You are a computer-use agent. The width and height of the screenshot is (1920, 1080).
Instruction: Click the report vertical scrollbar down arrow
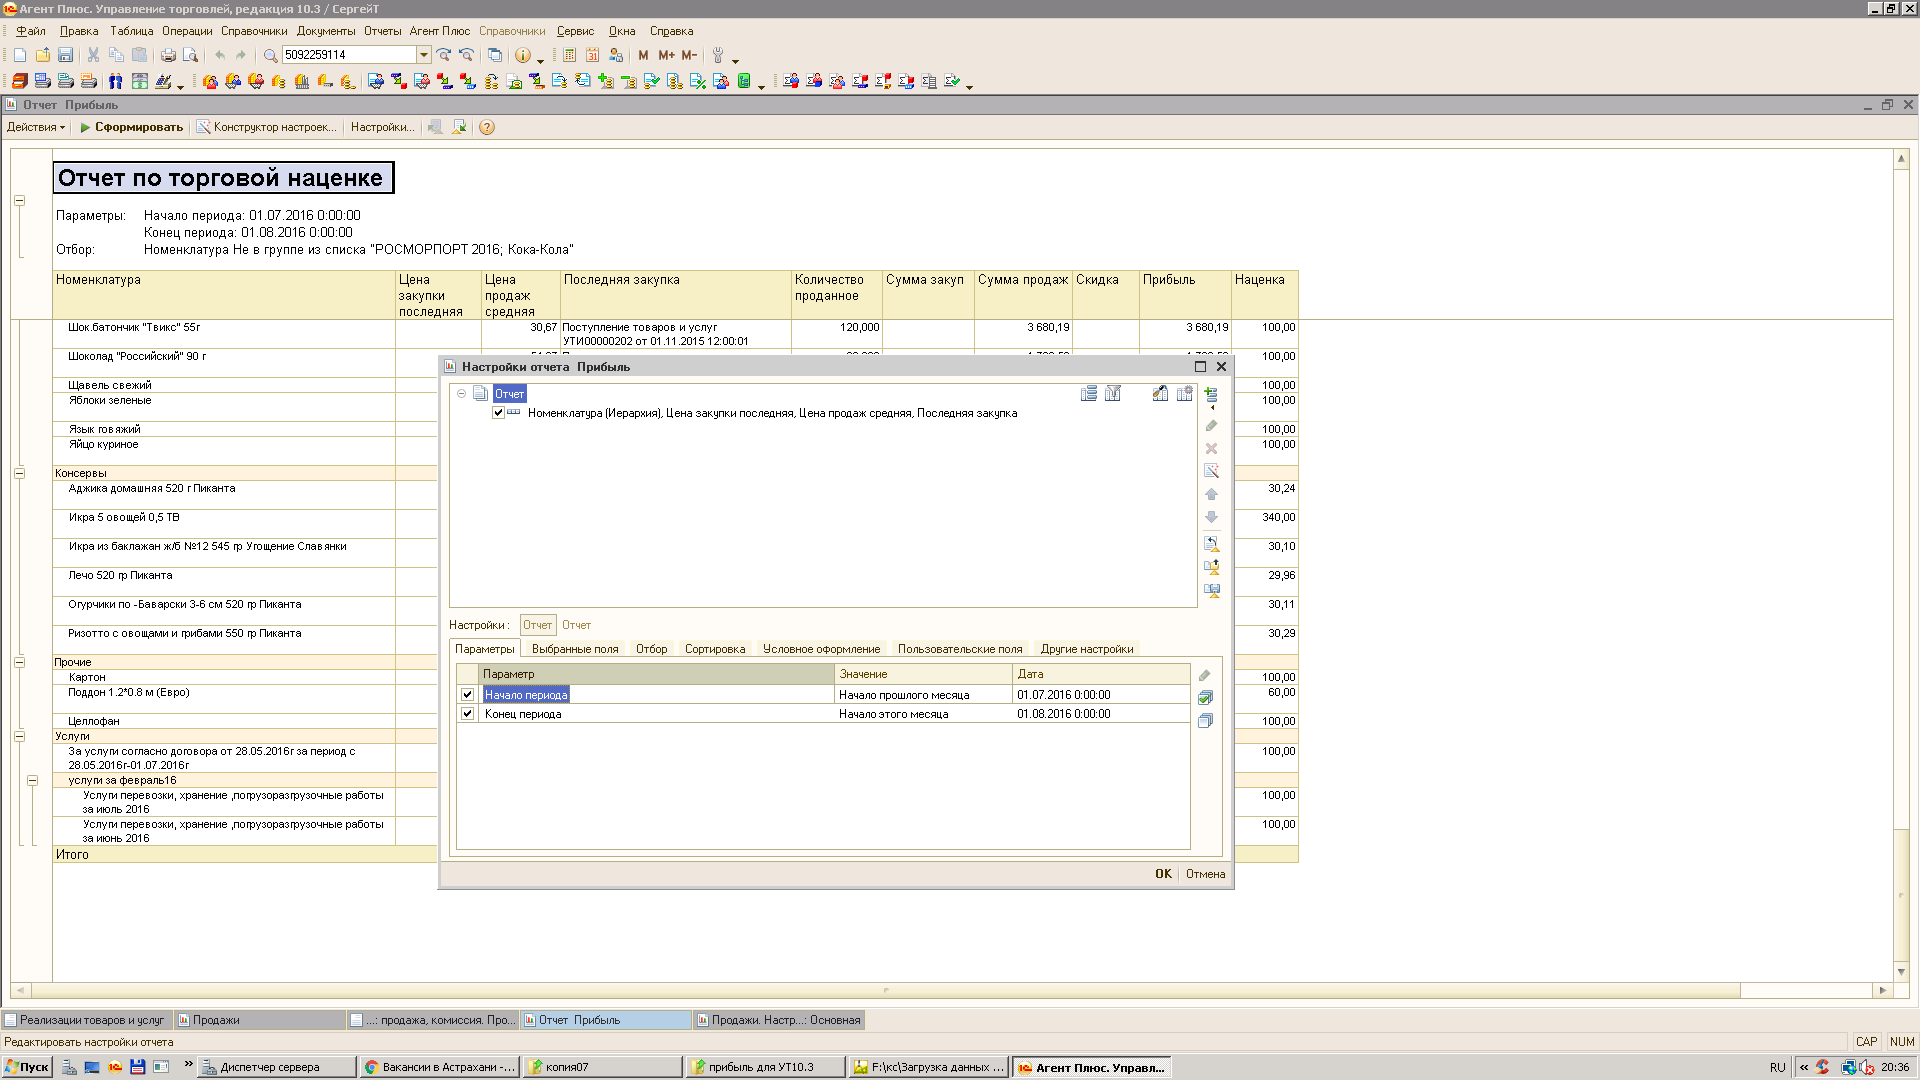pyautogui.click(x=1901, y=971)
